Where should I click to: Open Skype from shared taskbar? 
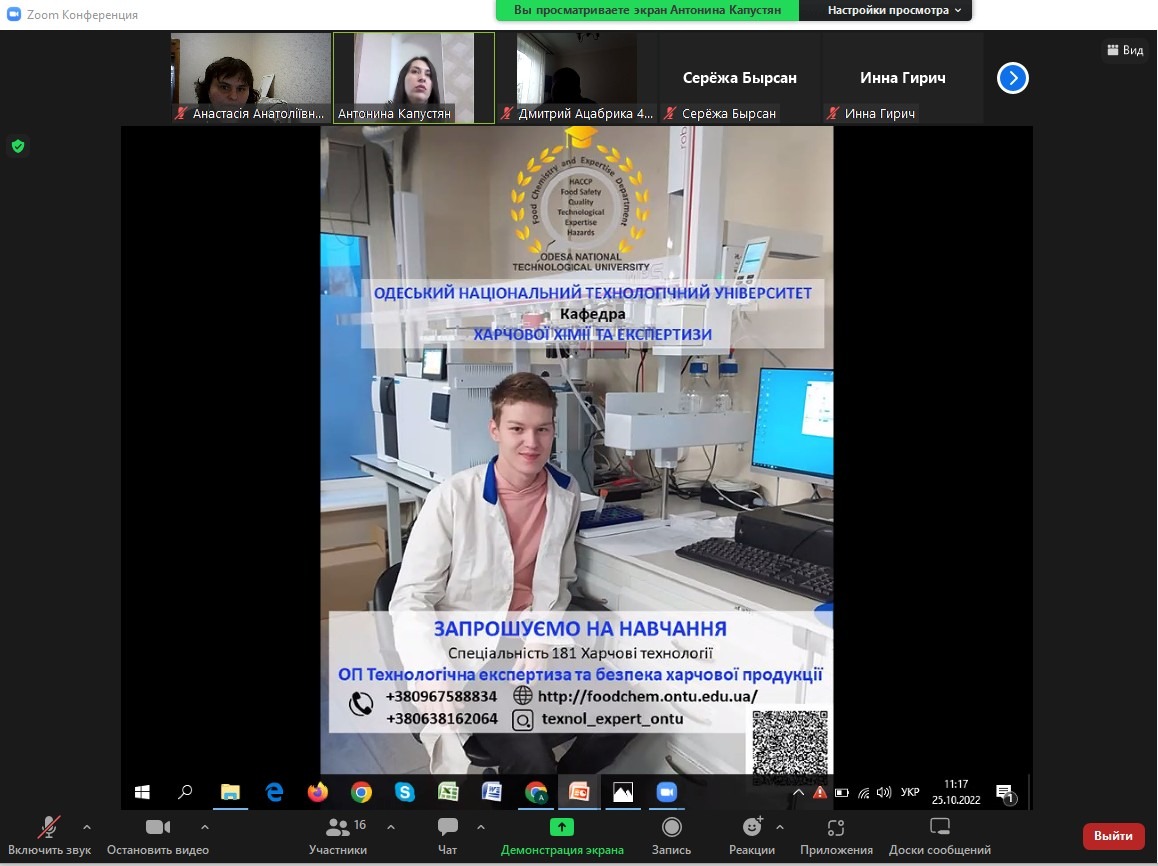405,792
